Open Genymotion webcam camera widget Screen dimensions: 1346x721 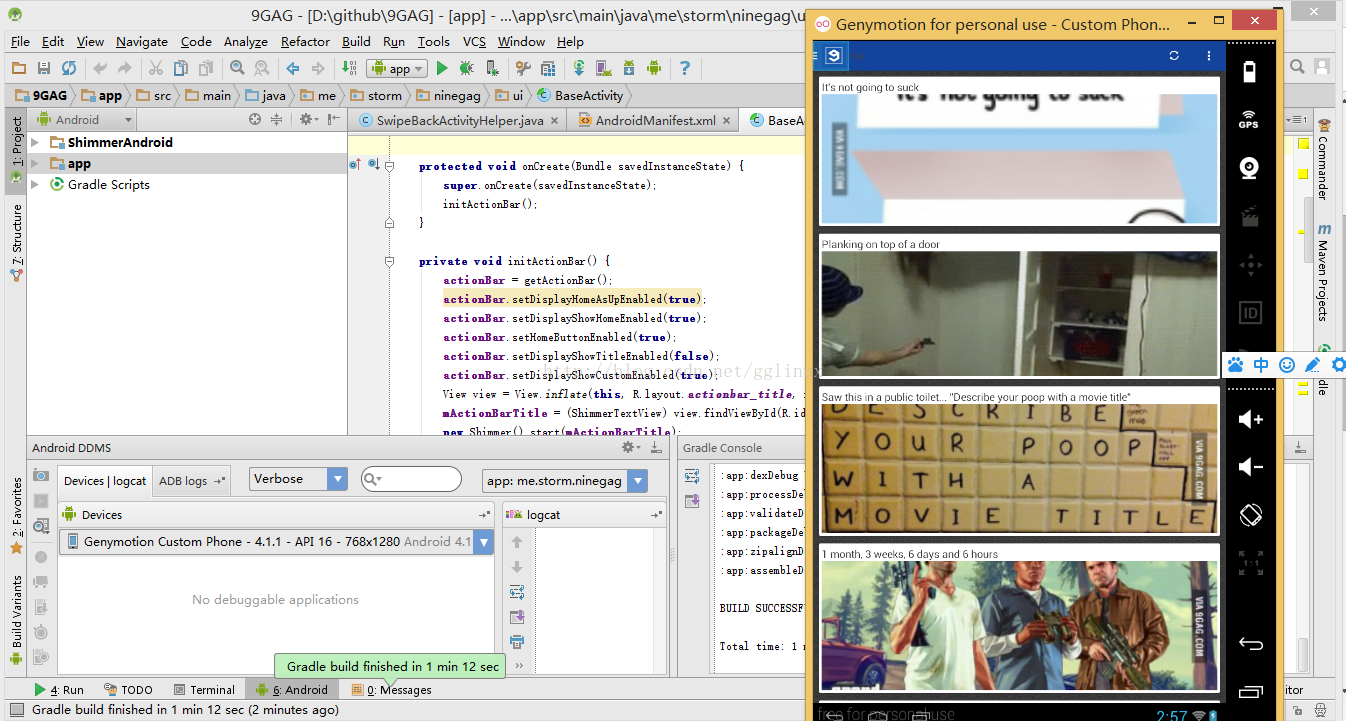[1249, 168]
